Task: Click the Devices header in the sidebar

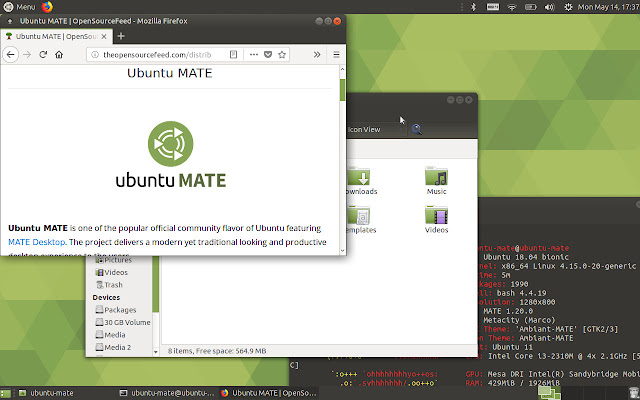Action: tap(106, 298)
